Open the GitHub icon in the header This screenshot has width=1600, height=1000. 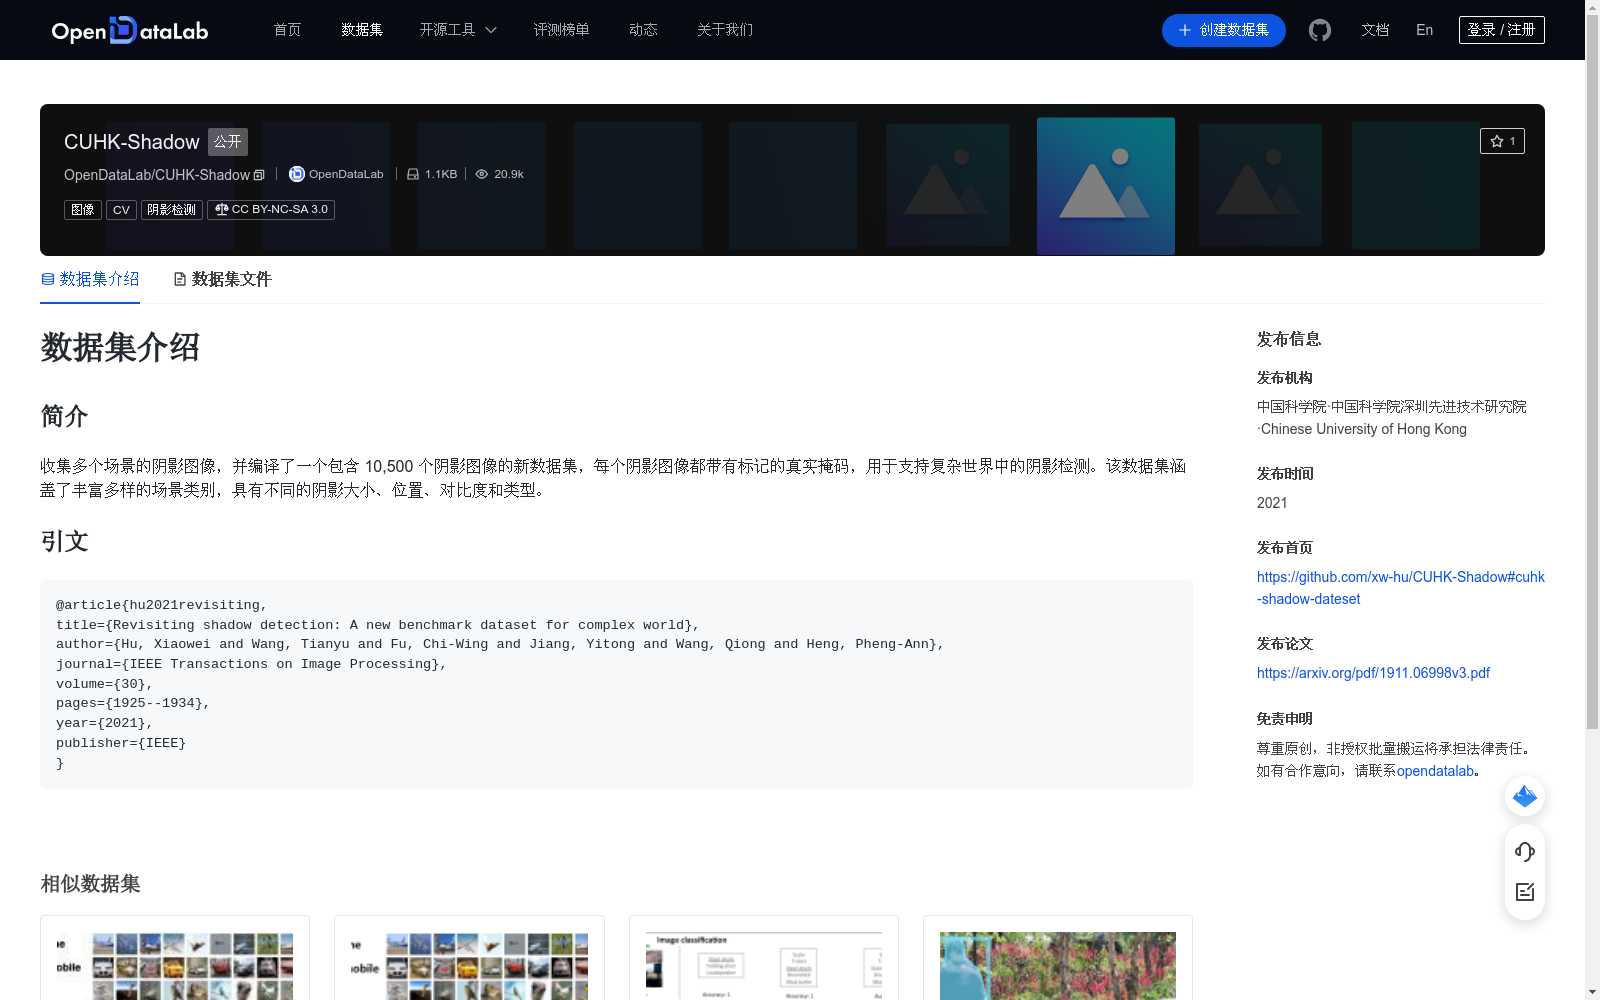1320,30
